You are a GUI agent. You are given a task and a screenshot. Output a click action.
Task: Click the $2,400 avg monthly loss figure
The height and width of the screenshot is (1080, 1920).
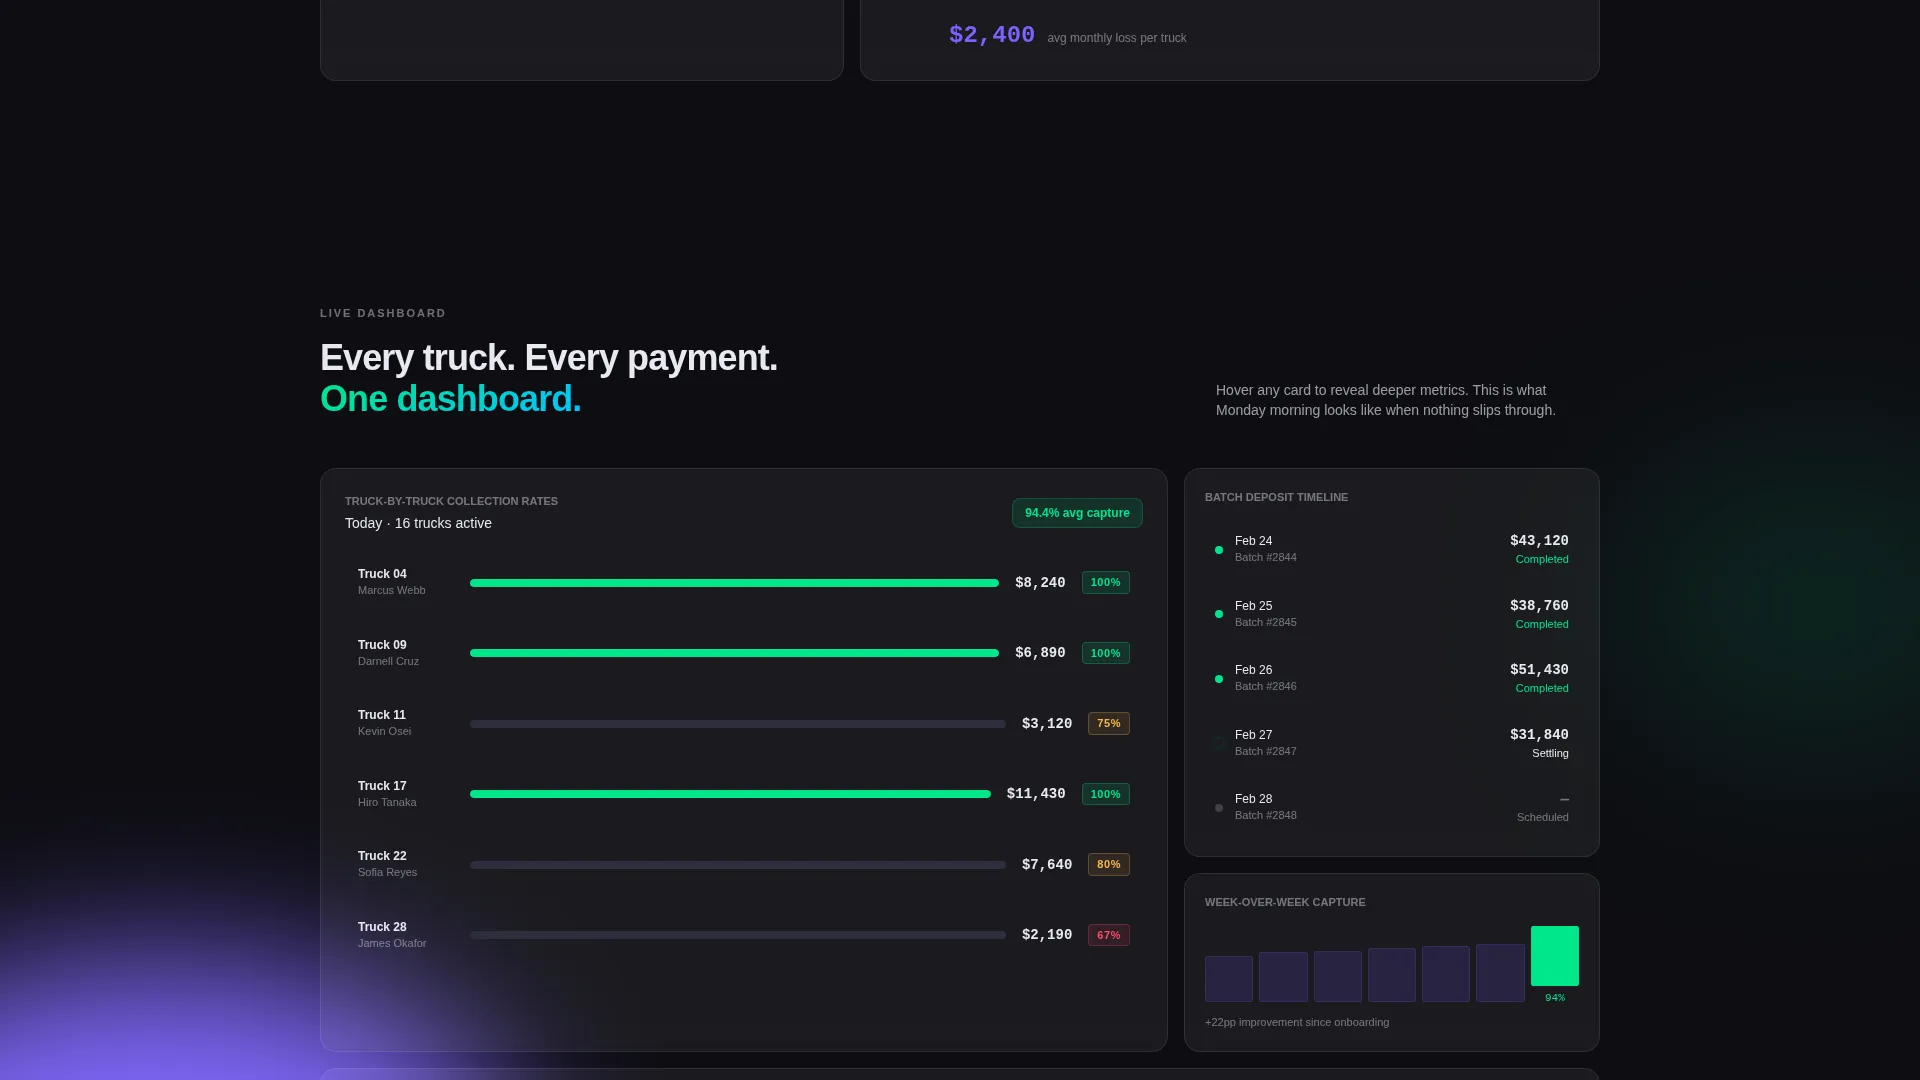click(x=992, y=35)
